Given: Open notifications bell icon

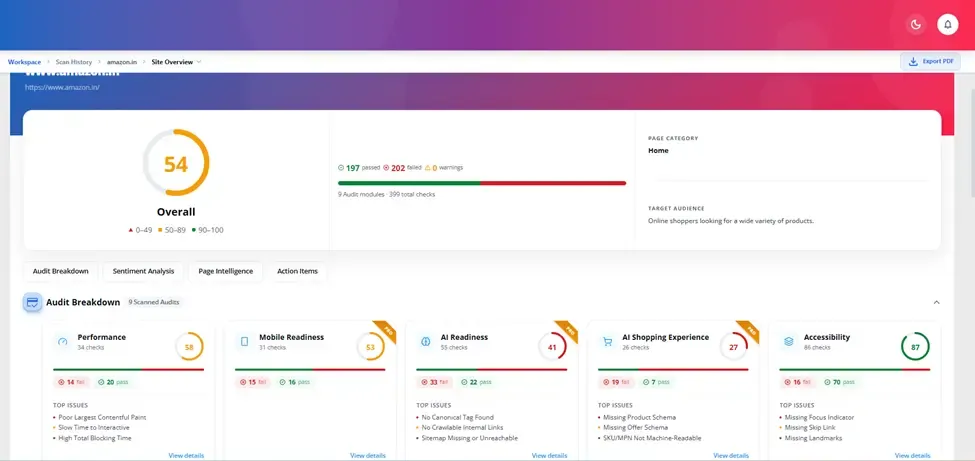Looking at the screenshot, I should [x=948, y=24].
